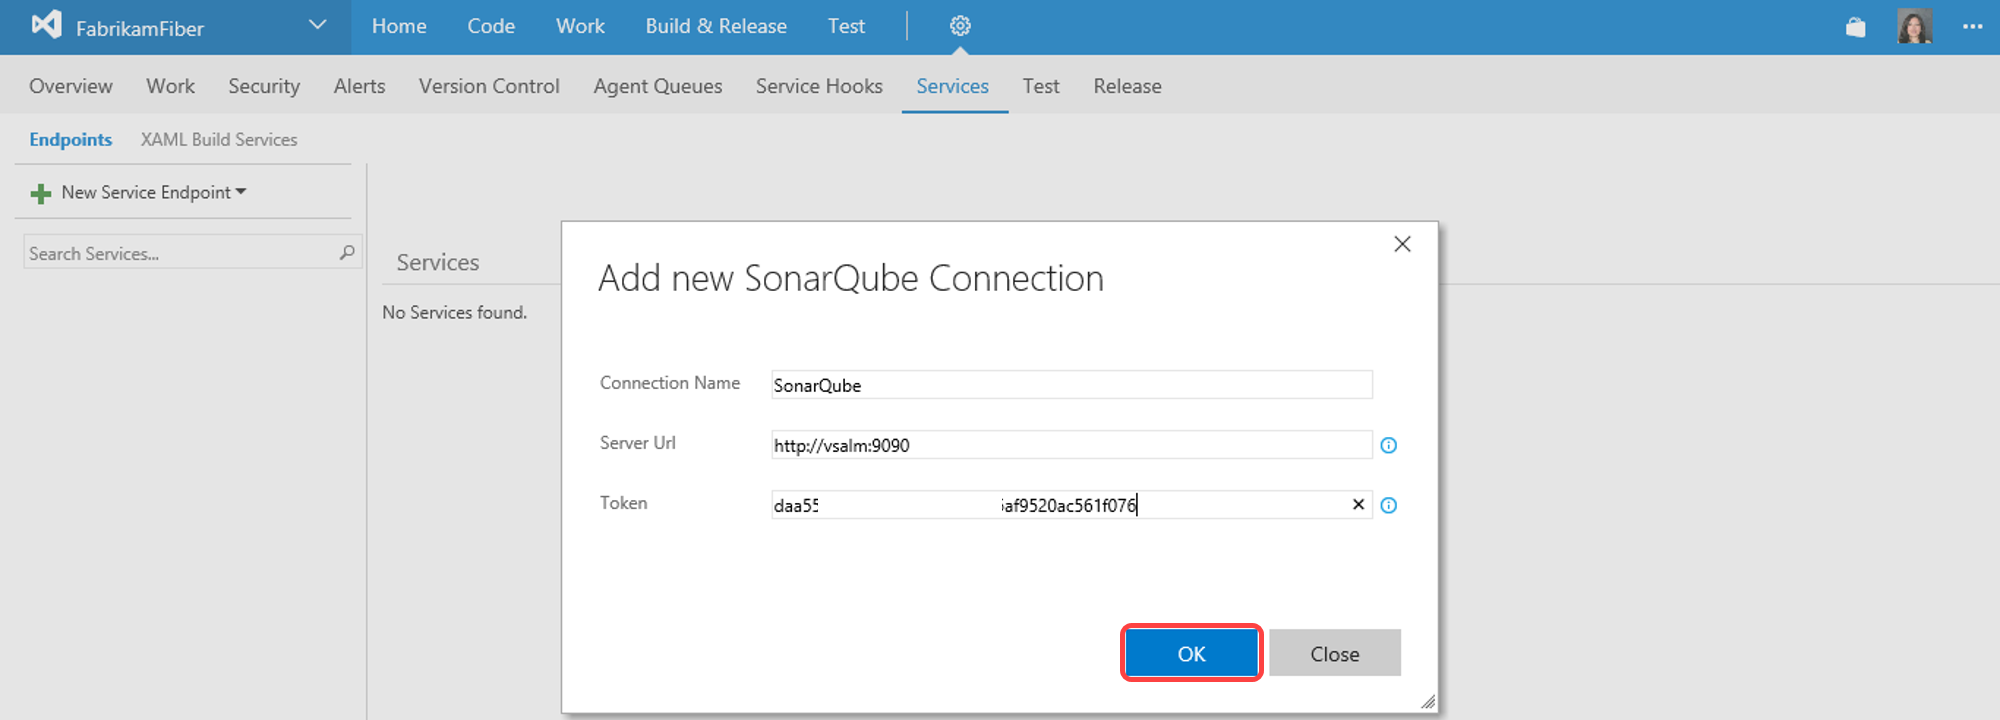Open the user profile avatar
The height and width of the screenshot is (720, 2000).
coord(1915,27)
